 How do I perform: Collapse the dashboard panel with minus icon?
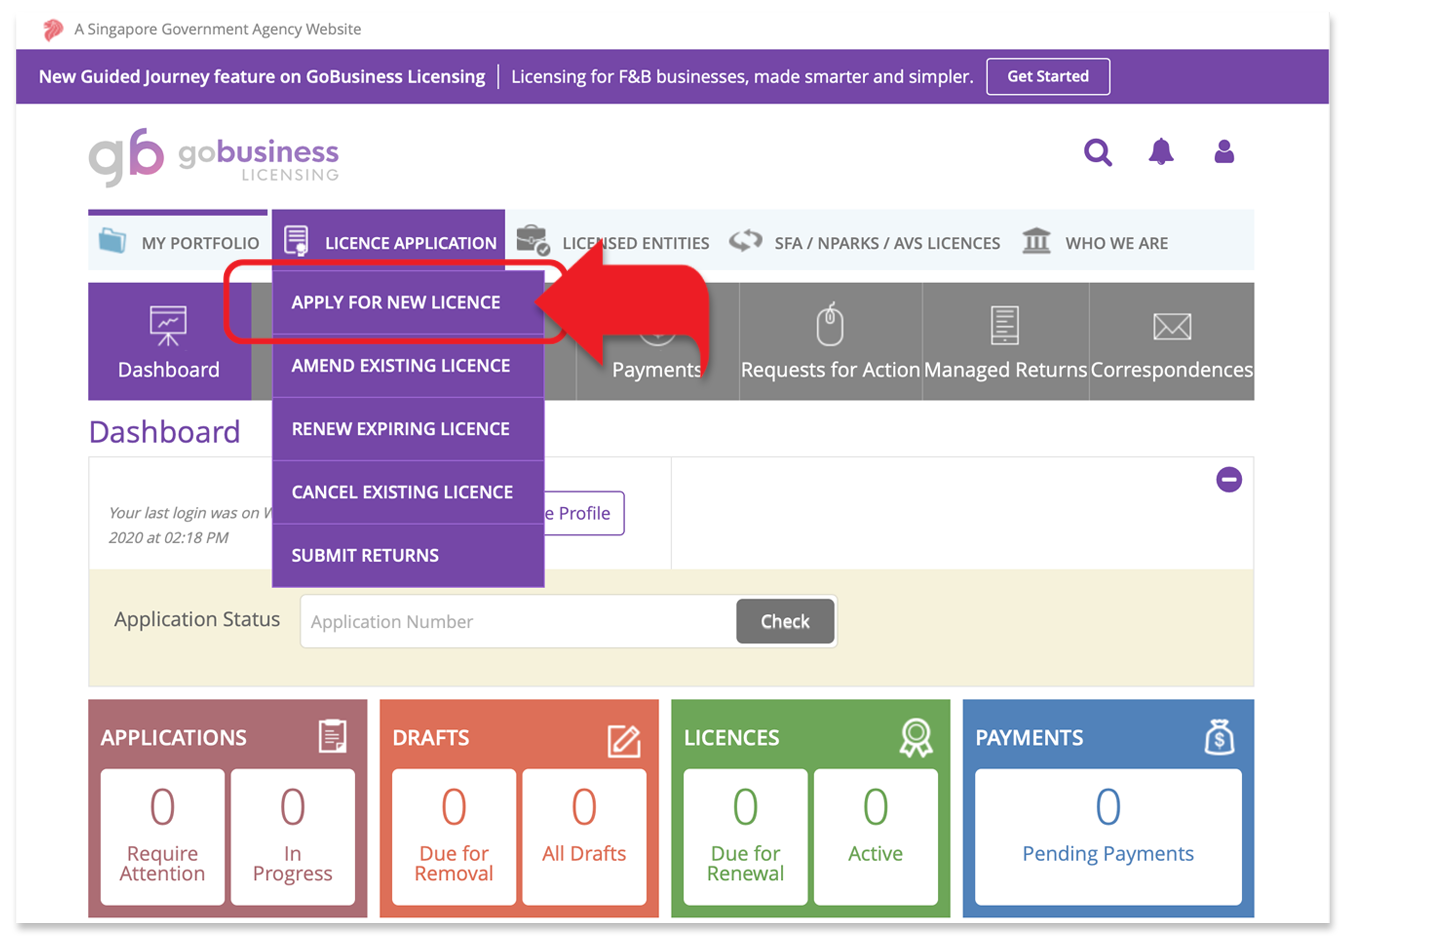[1229, 479]
